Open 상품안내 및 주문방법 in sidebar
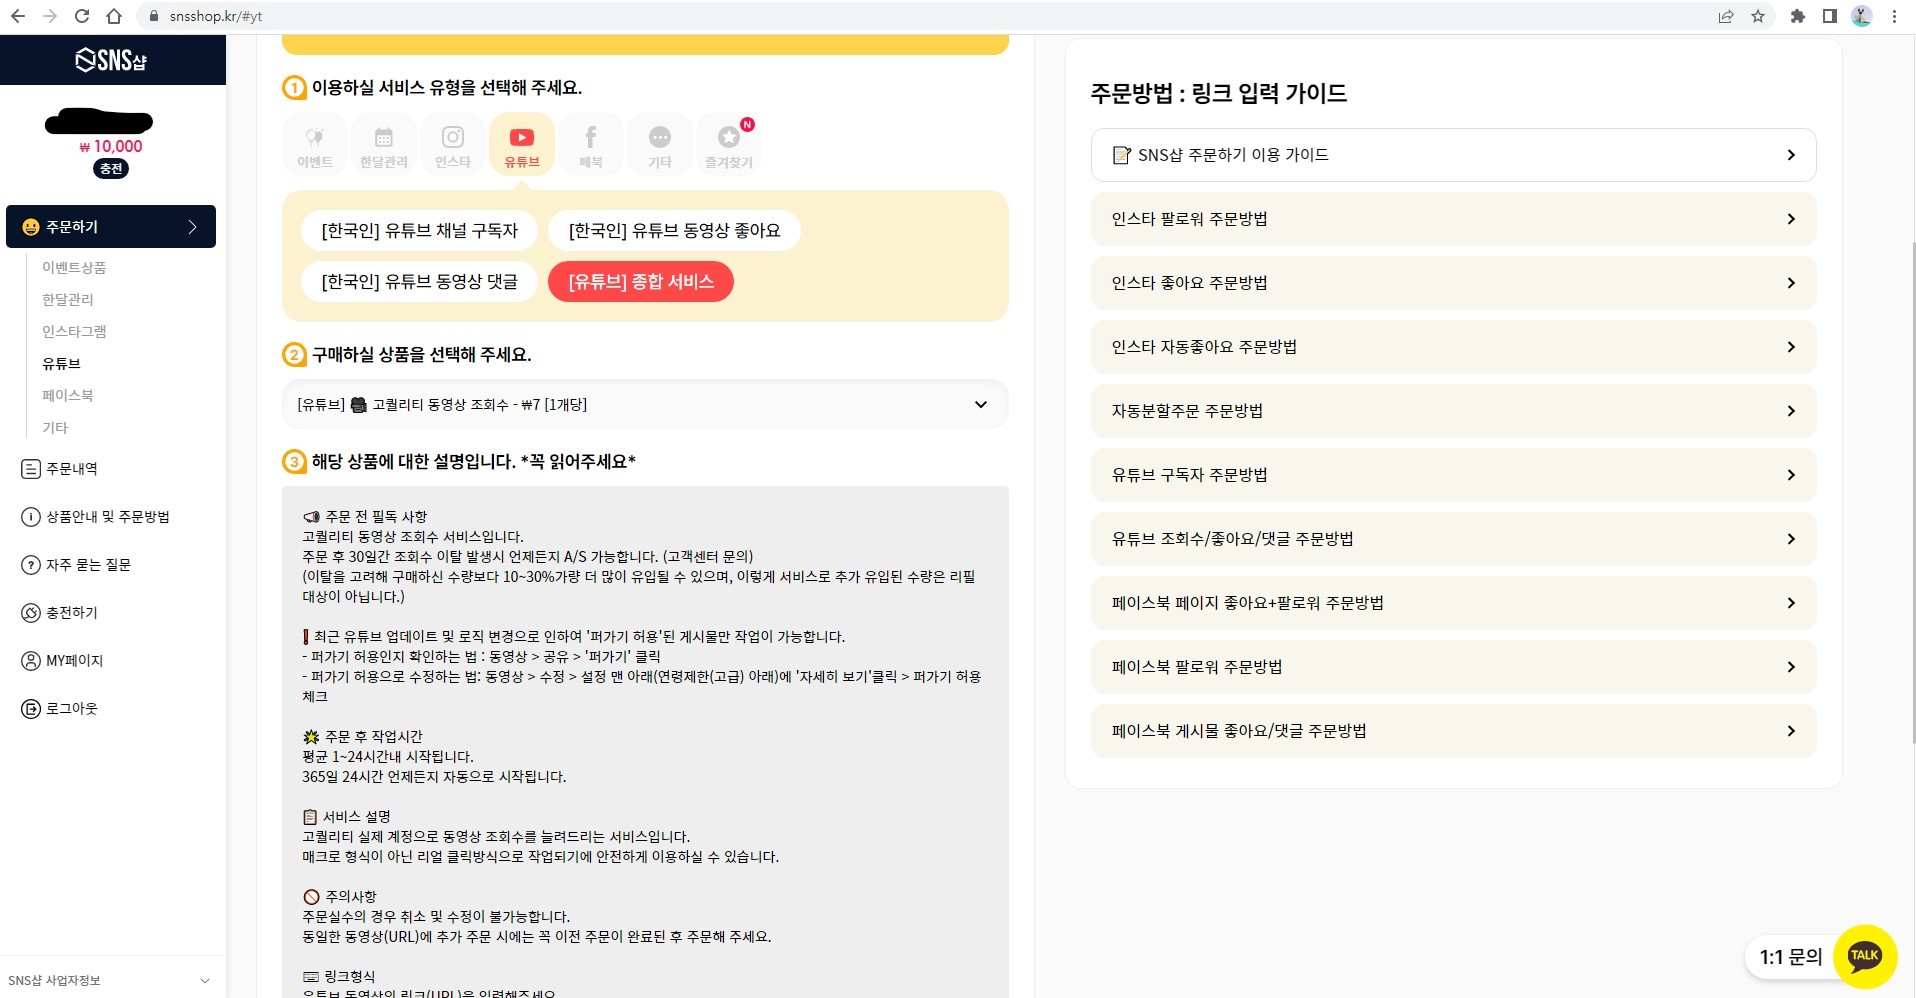The height and width of the screenshot is (998, 1916). (96, 517)
